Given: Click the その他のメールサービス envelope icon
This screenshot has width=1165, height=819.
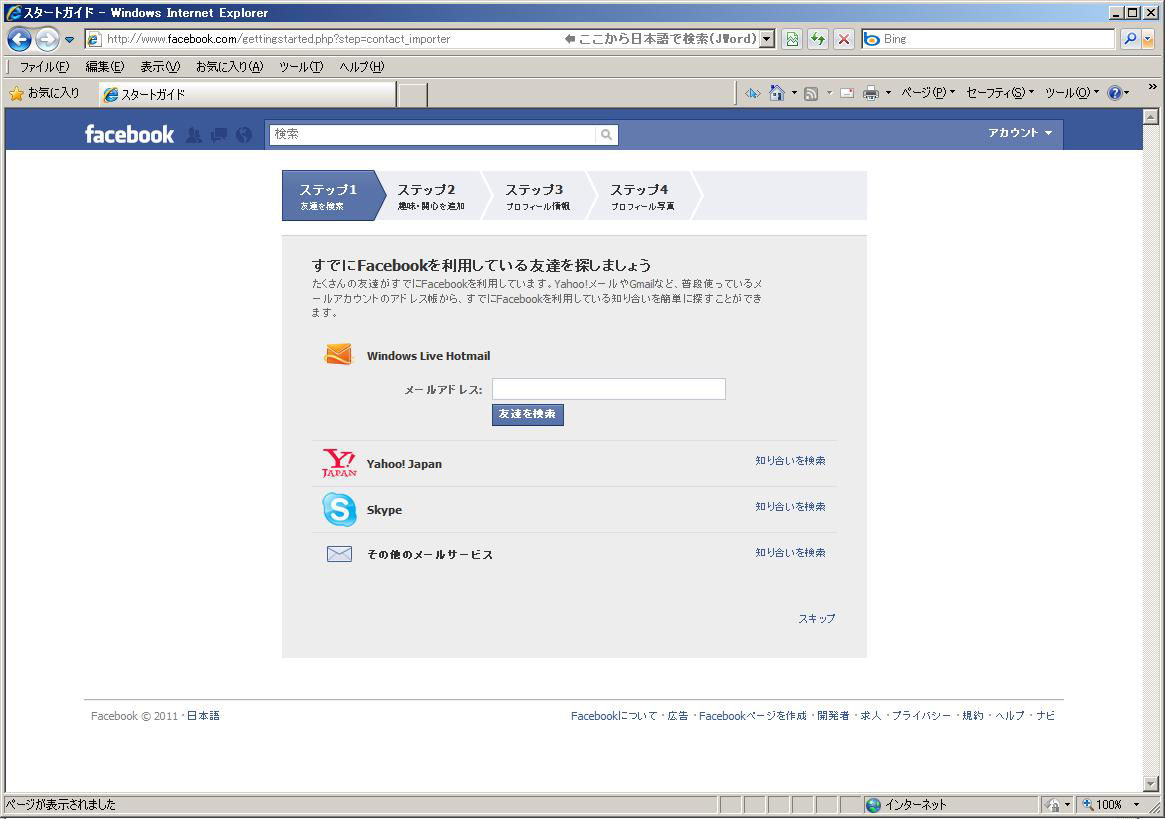Looking at the screenshot, I should (340, 554).
